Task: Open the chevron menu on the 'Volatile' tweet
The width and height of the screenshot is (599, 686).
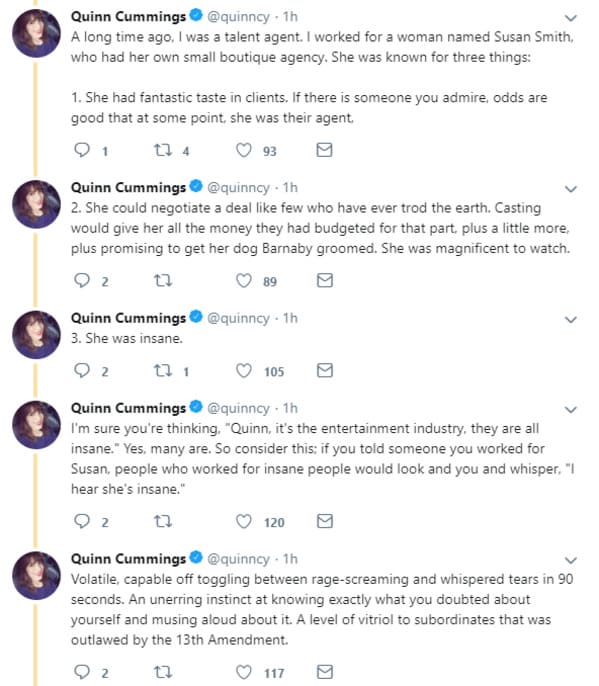Action: click(571, 560)
